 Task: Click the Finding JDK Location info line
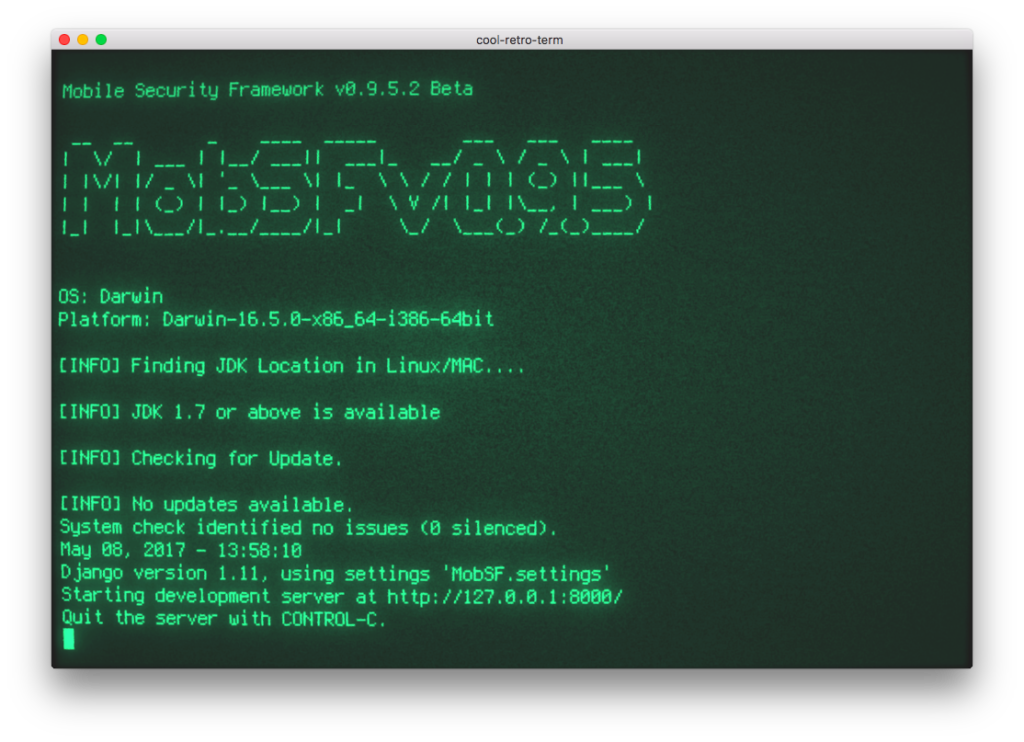(291, 366)
